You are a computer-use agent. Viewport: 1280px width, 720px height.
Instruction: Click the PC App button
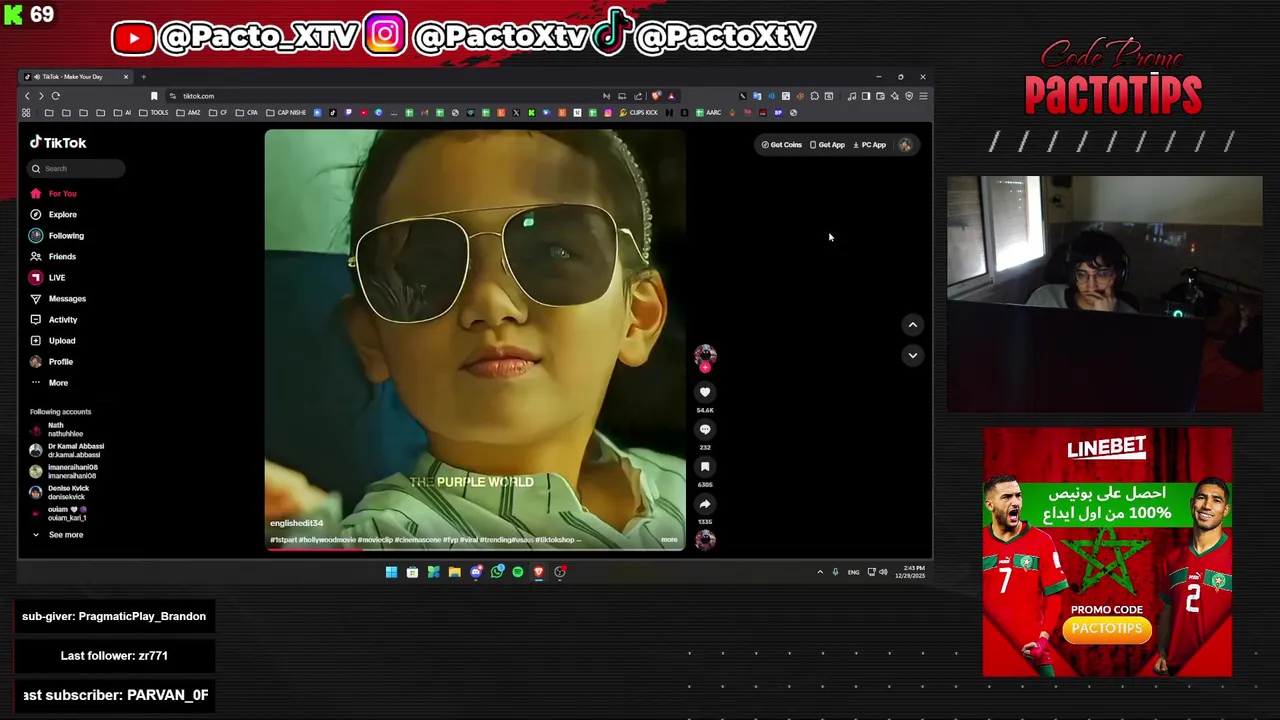(869, 145)
